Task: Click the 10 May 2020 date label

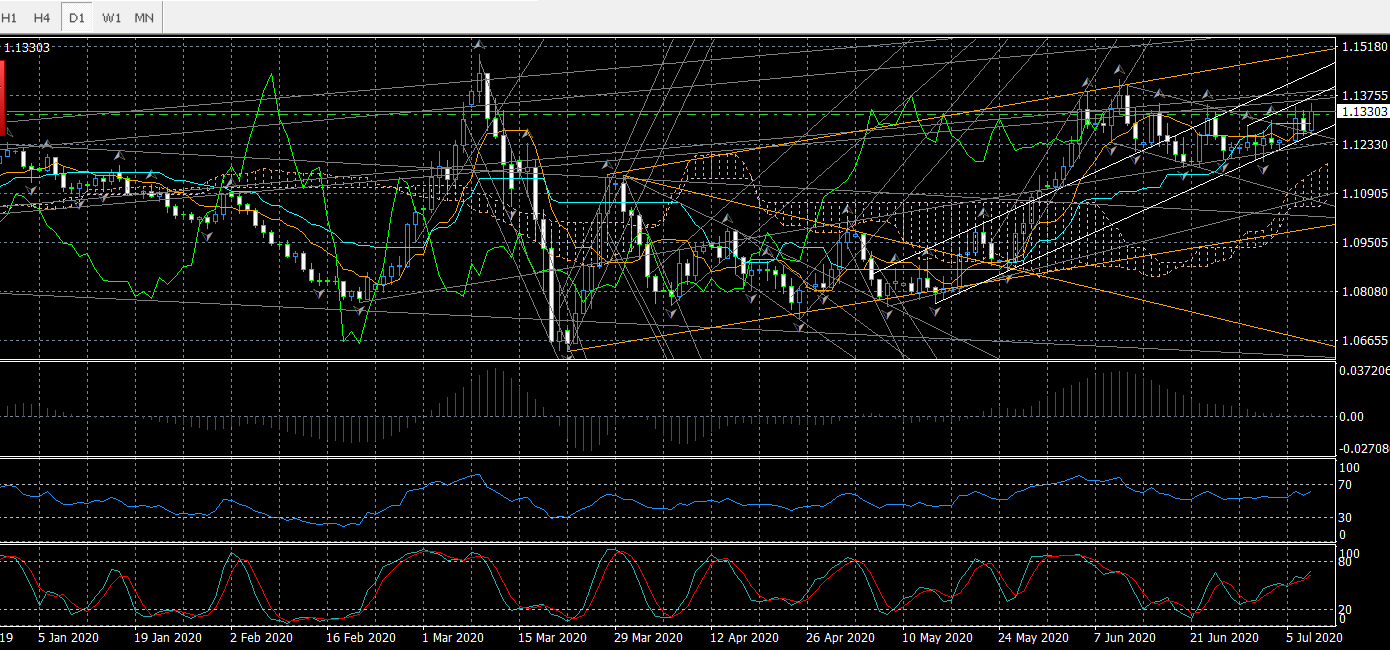Action: (x=937, y=637)
